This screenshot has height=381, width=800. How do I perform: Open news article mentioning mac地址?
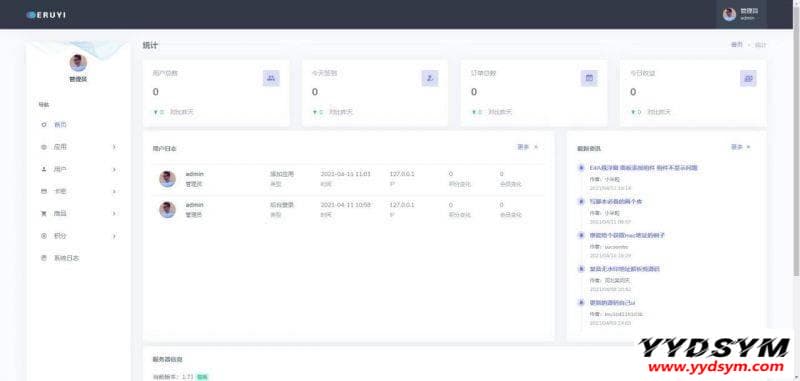(627, 235)
